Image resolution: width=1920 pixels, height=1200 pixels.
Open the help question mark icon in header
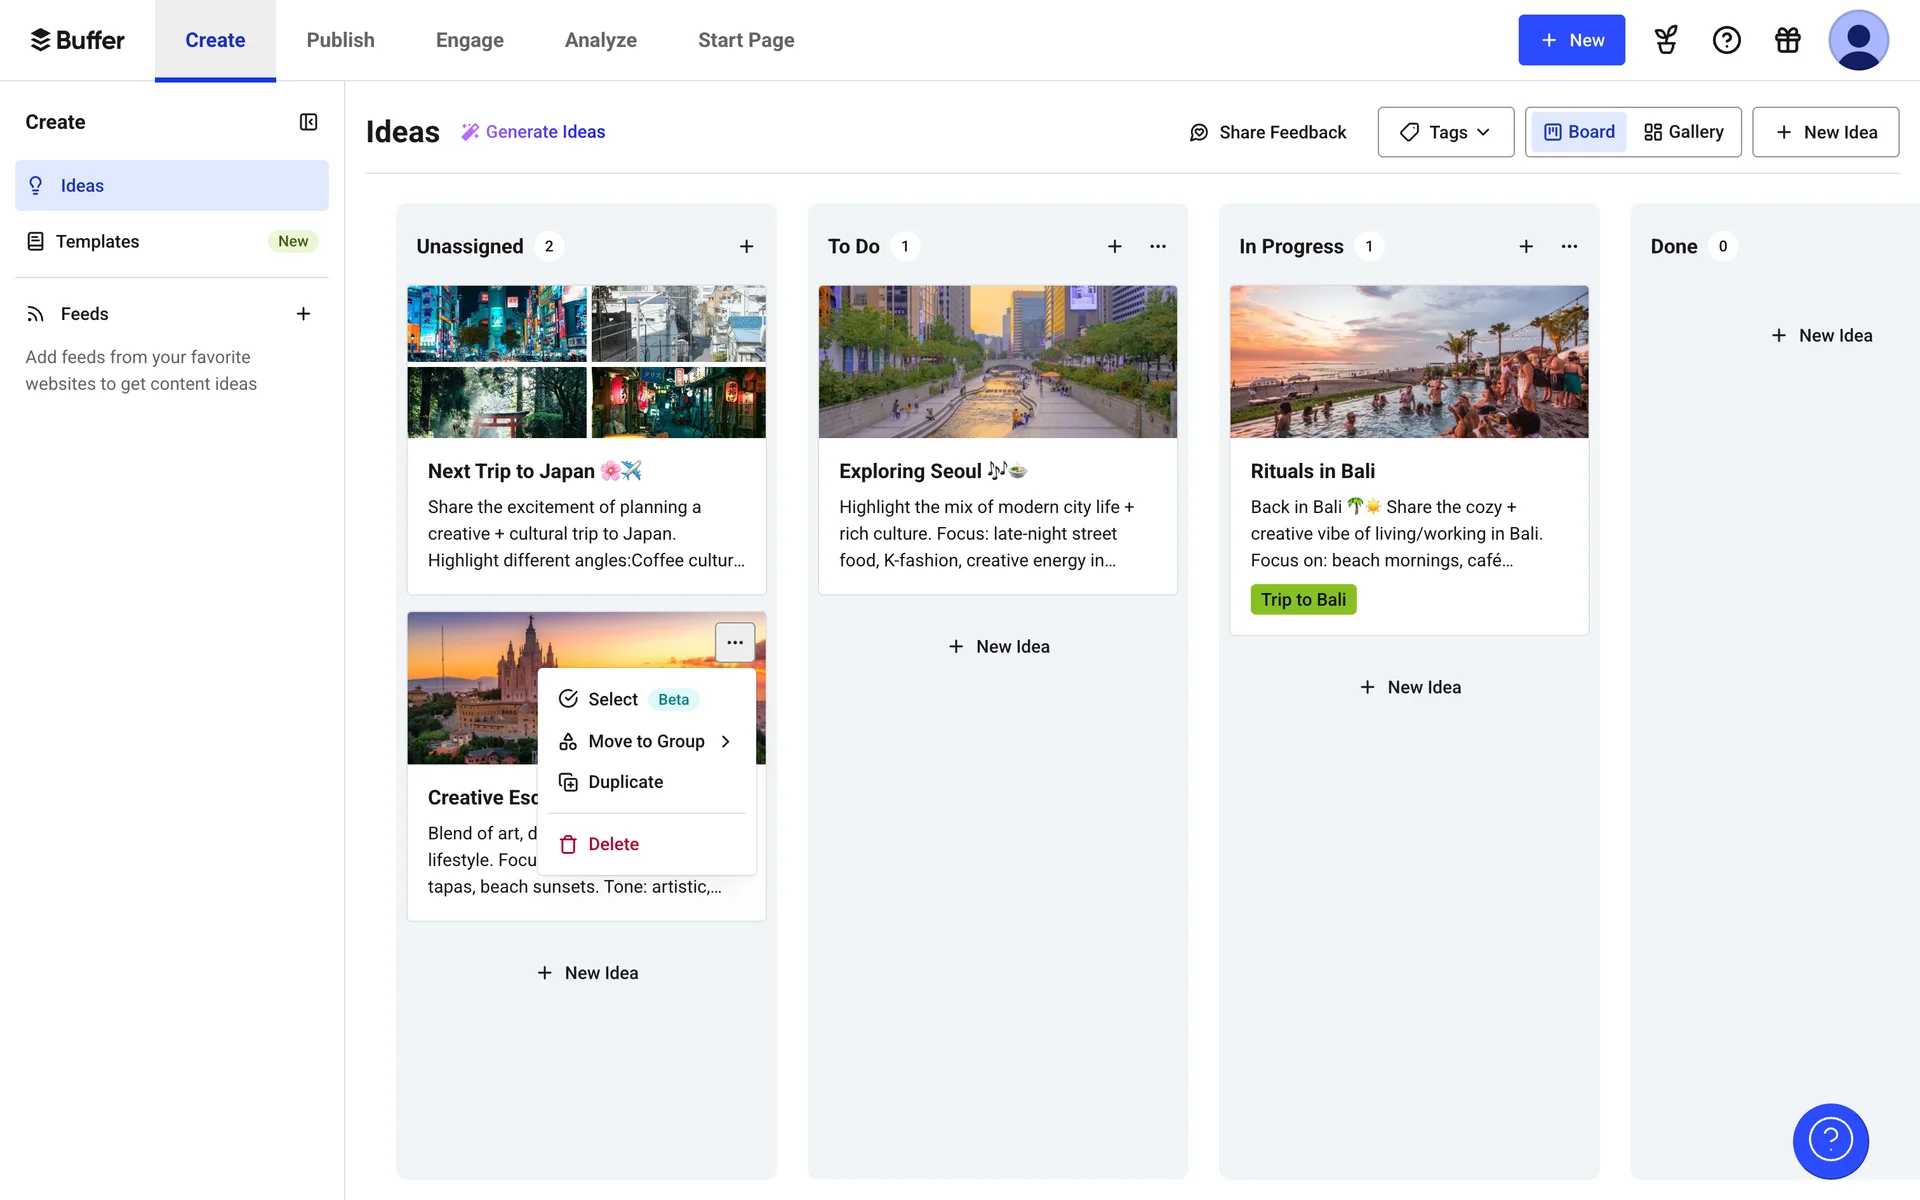(x=1726, y=40)
